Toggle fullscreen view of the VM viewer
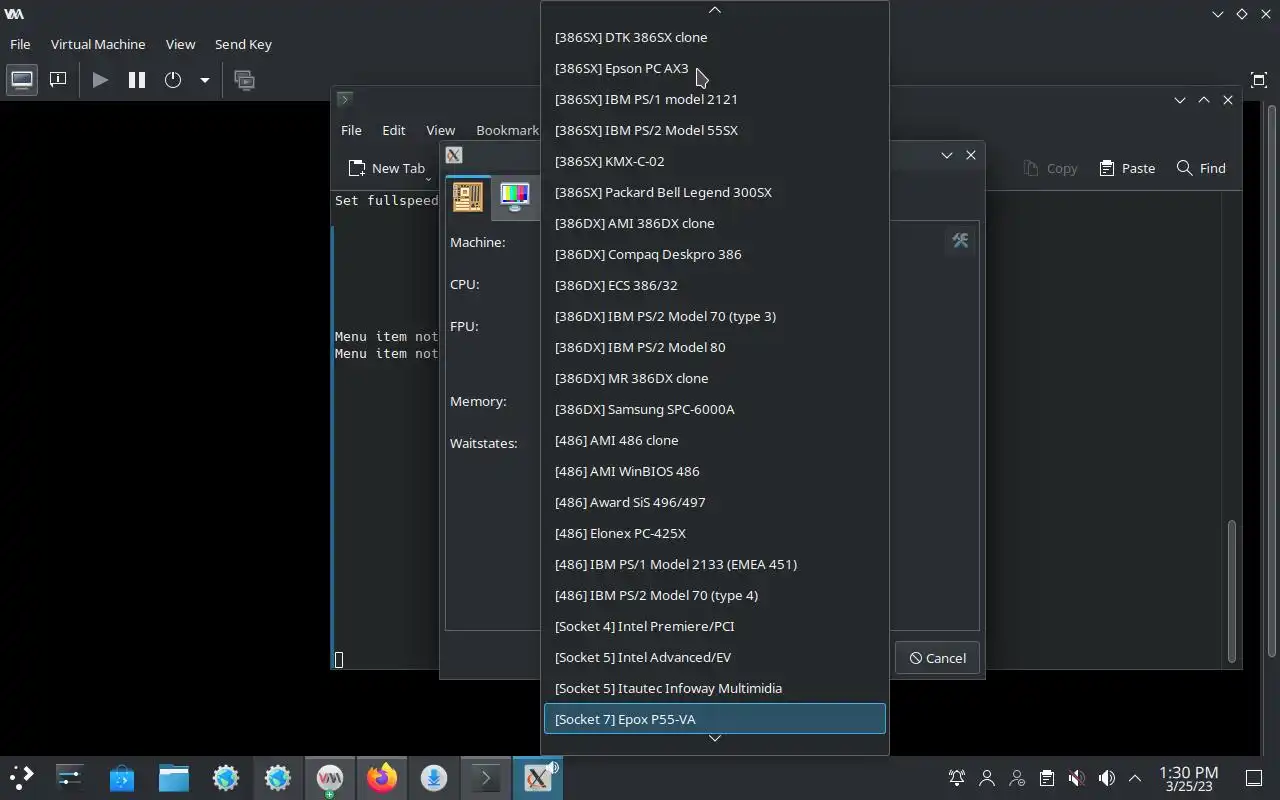The height and width of the screenshot is (800, 1280). tap(1259, 80)
